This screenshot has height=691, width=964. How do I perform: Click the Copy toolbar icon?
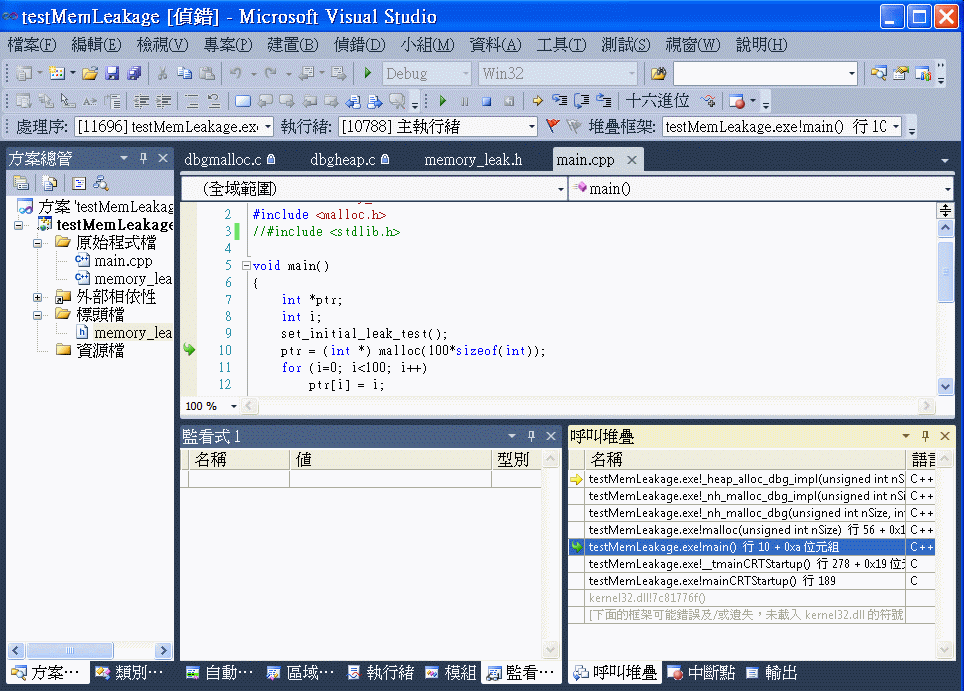184,74
